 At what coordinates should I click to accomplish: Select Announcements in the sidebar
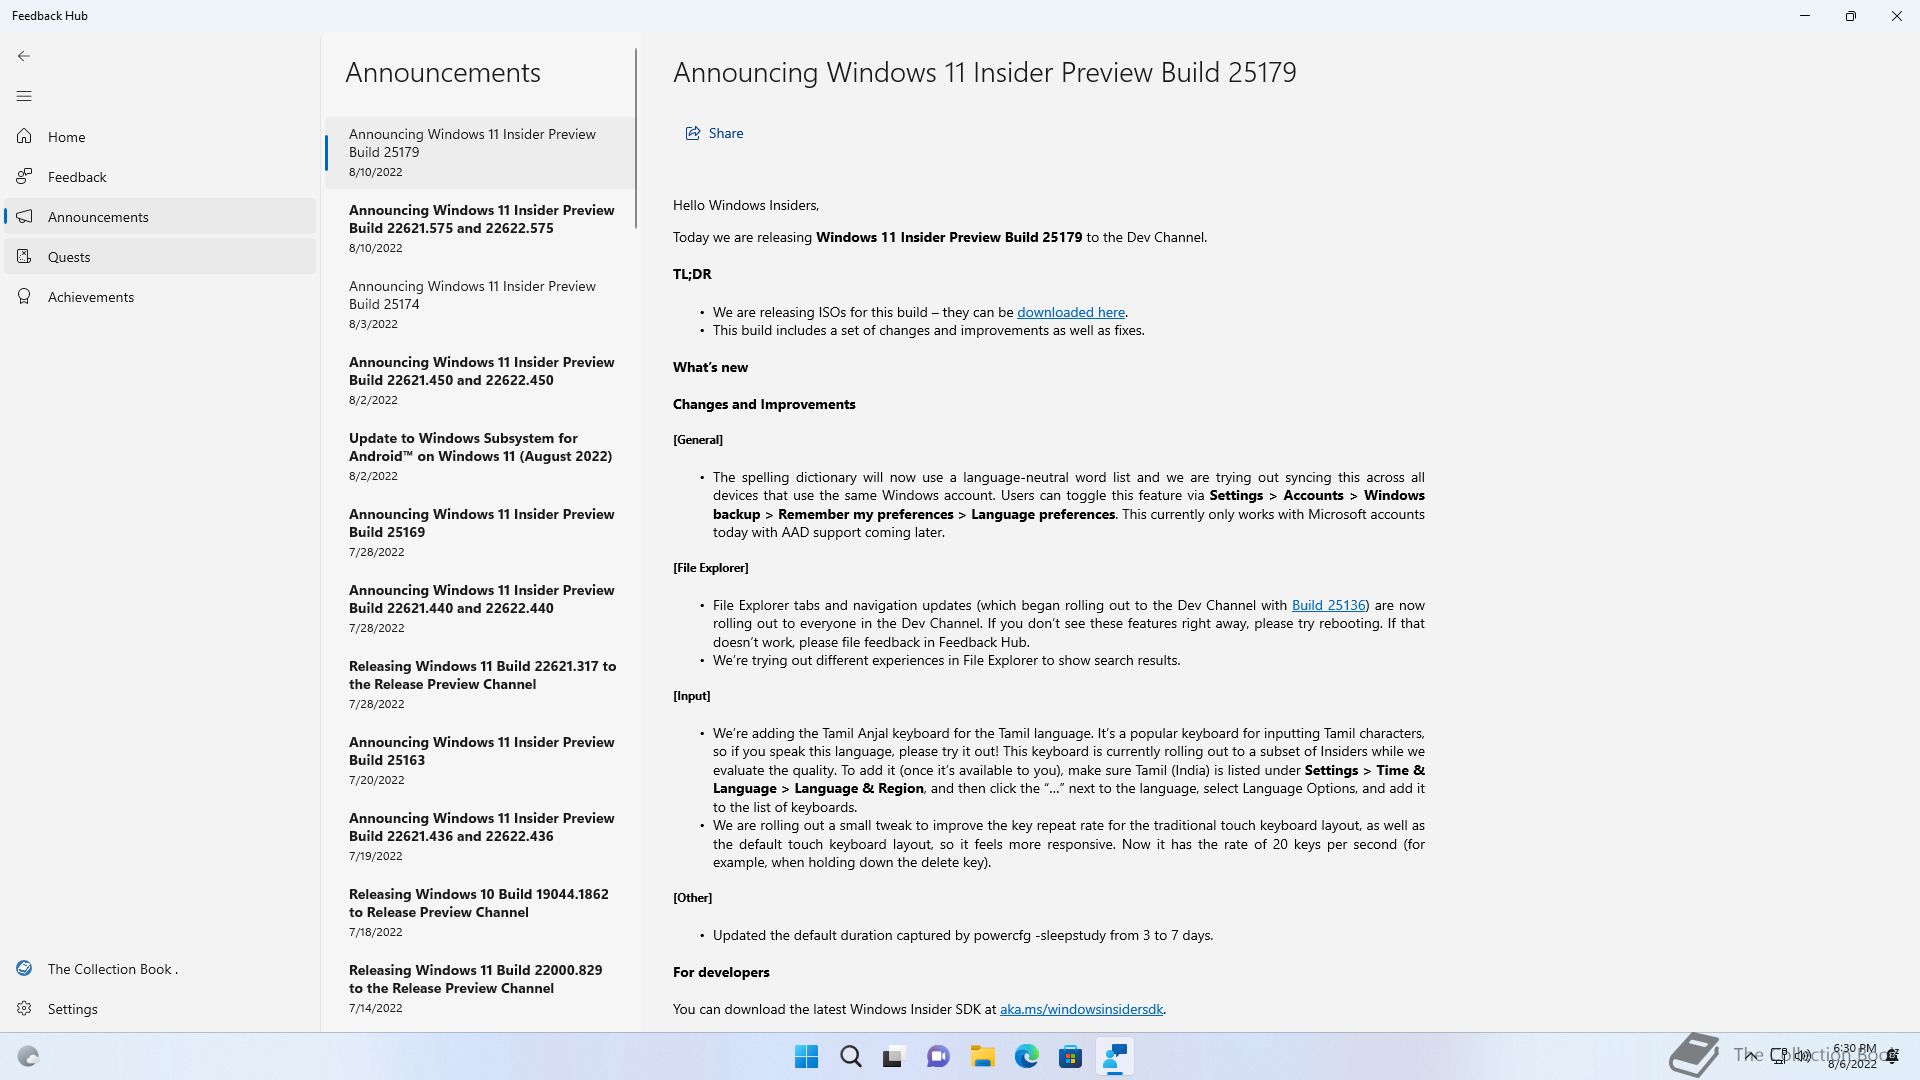(160, 217)
